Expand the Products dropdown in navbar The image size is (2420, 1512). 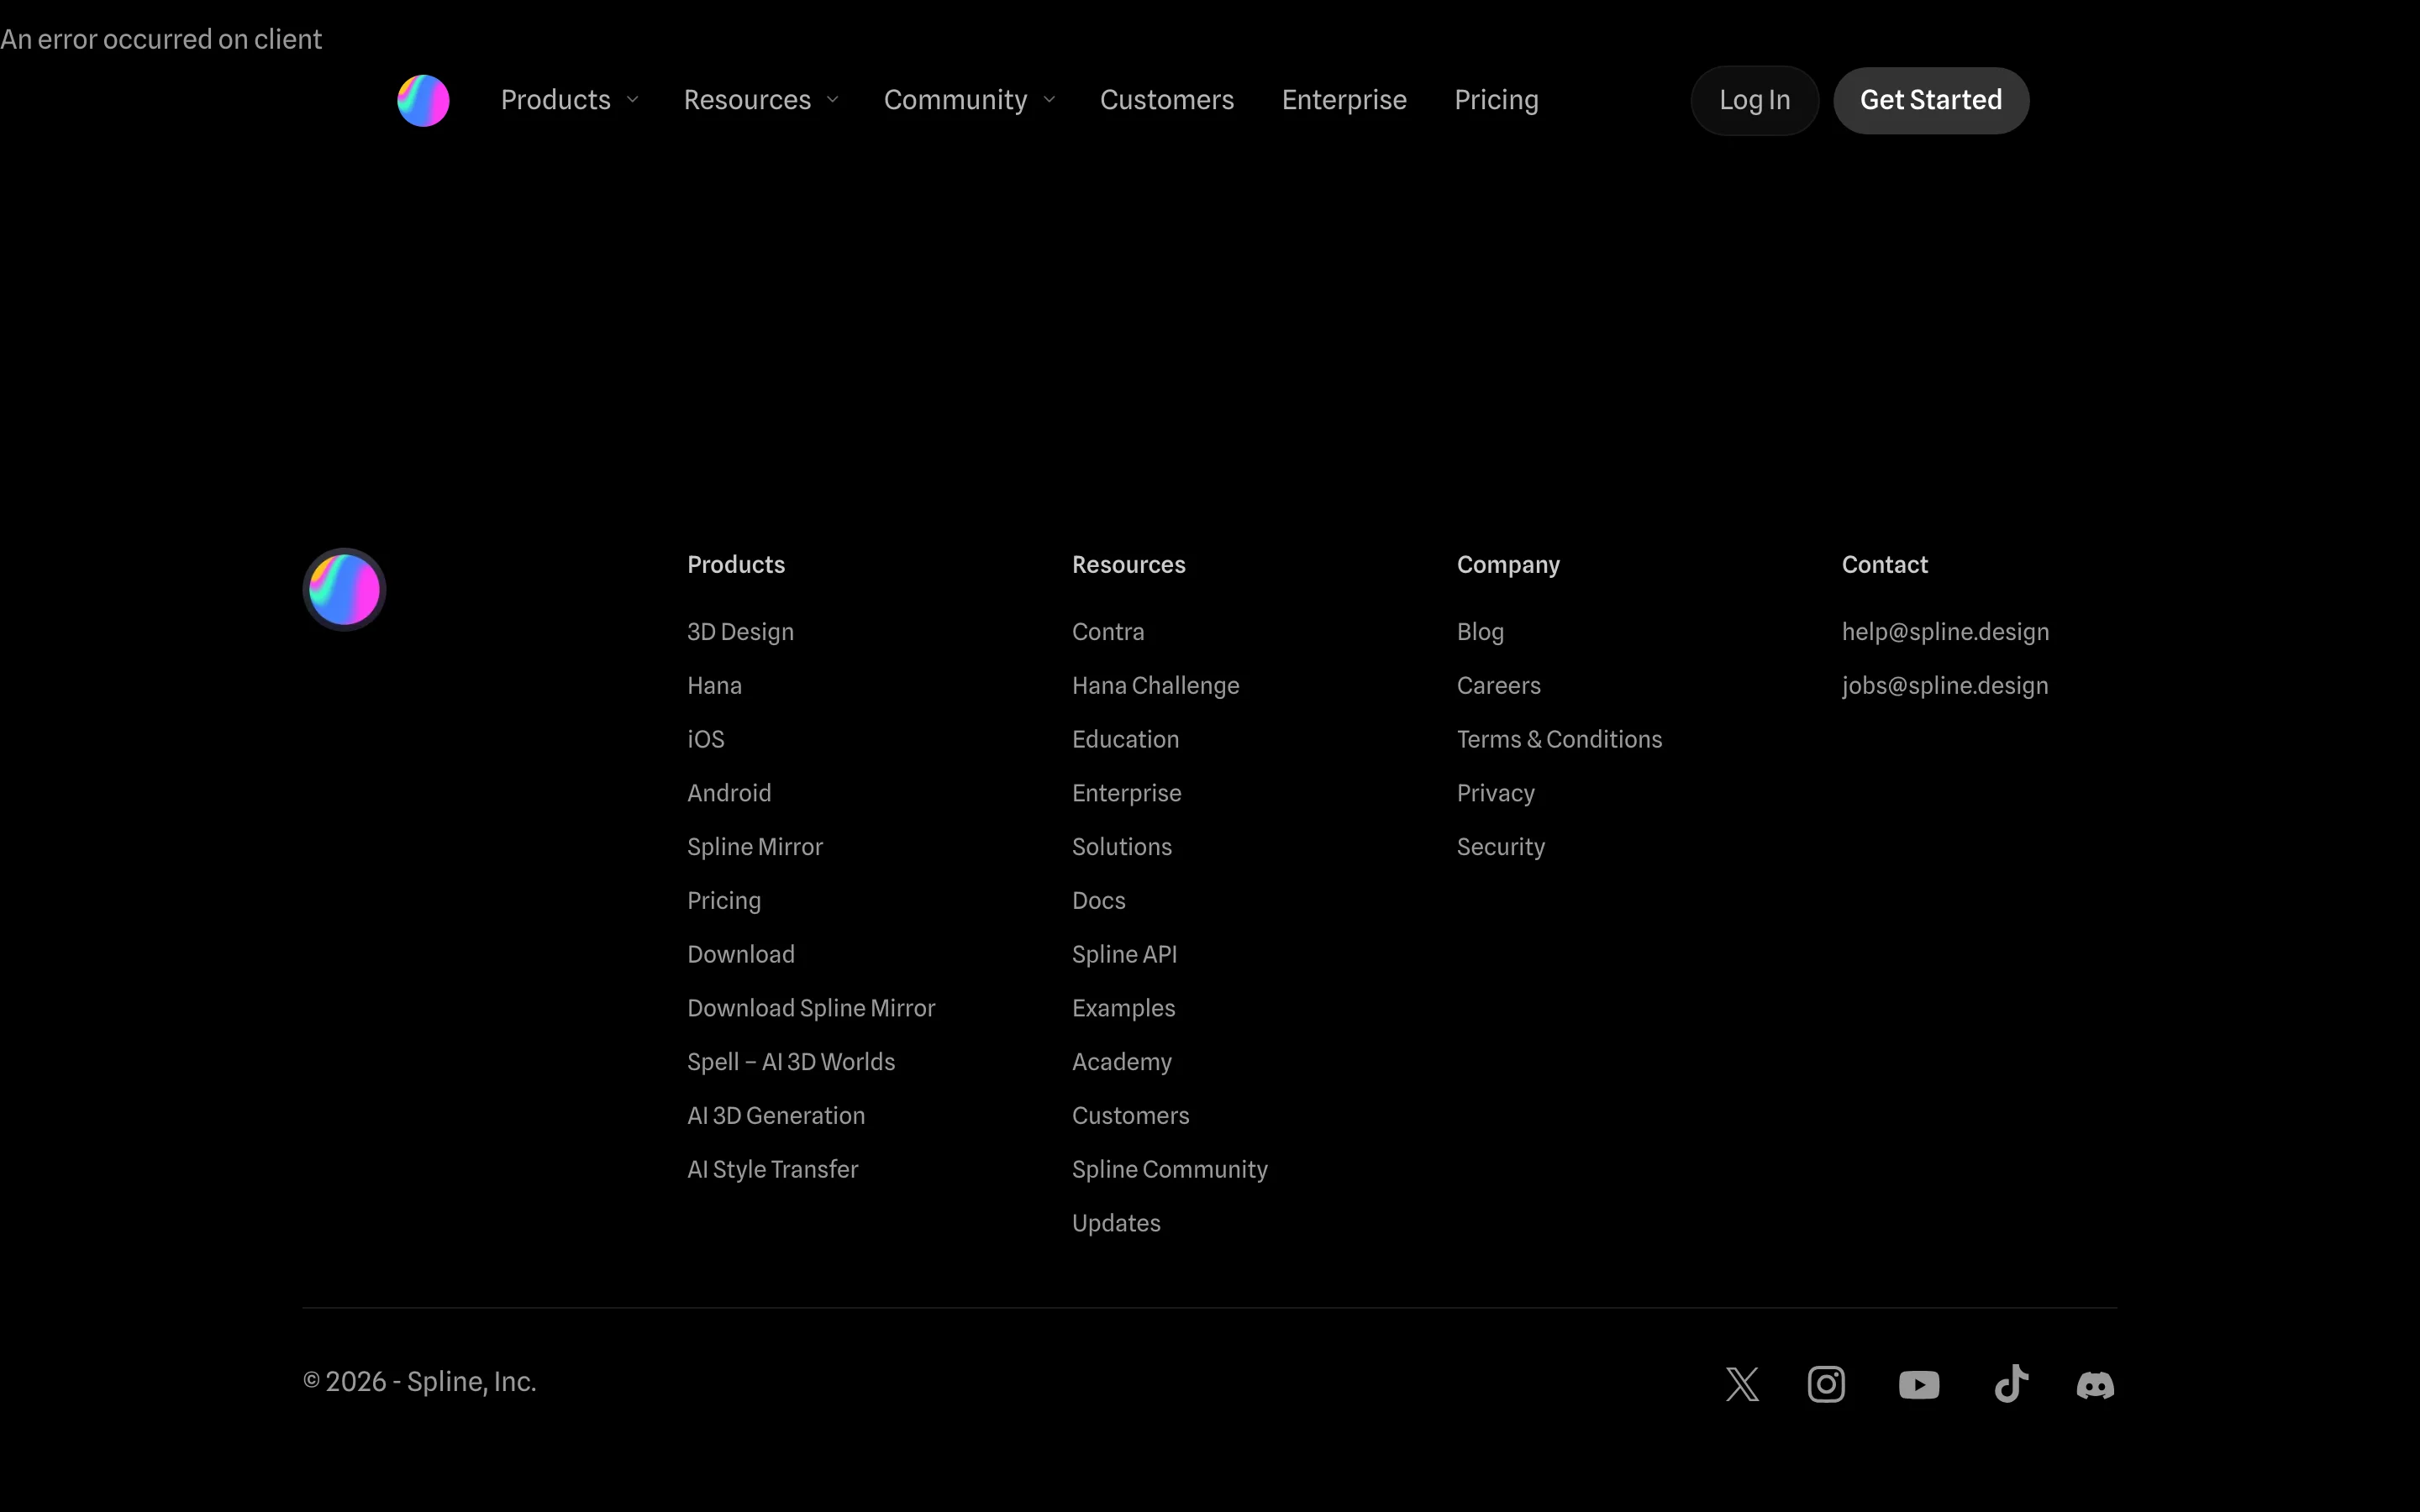(569, 100)
